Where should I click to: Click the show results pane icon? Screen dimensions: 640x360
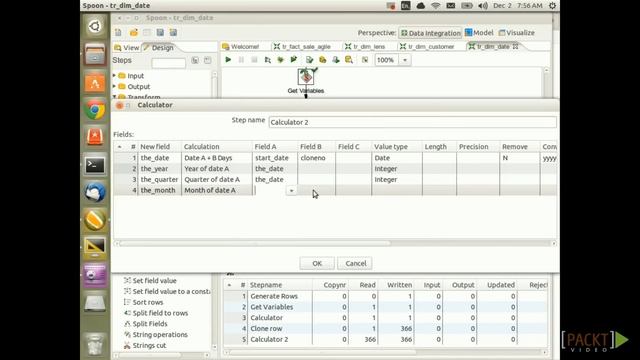[365, 60]
